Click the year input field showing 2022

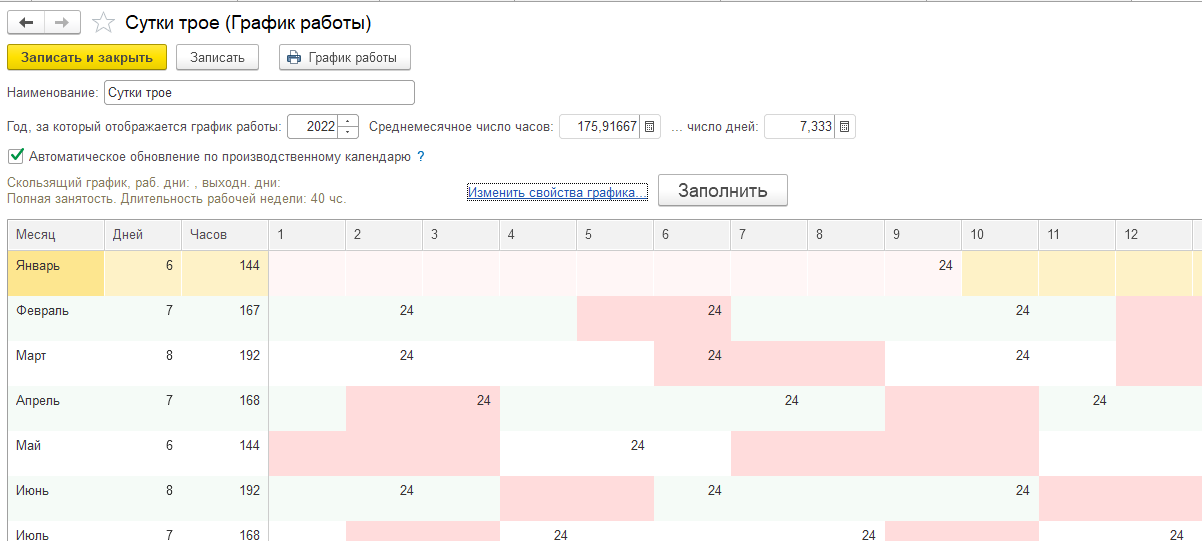(312, 127)
